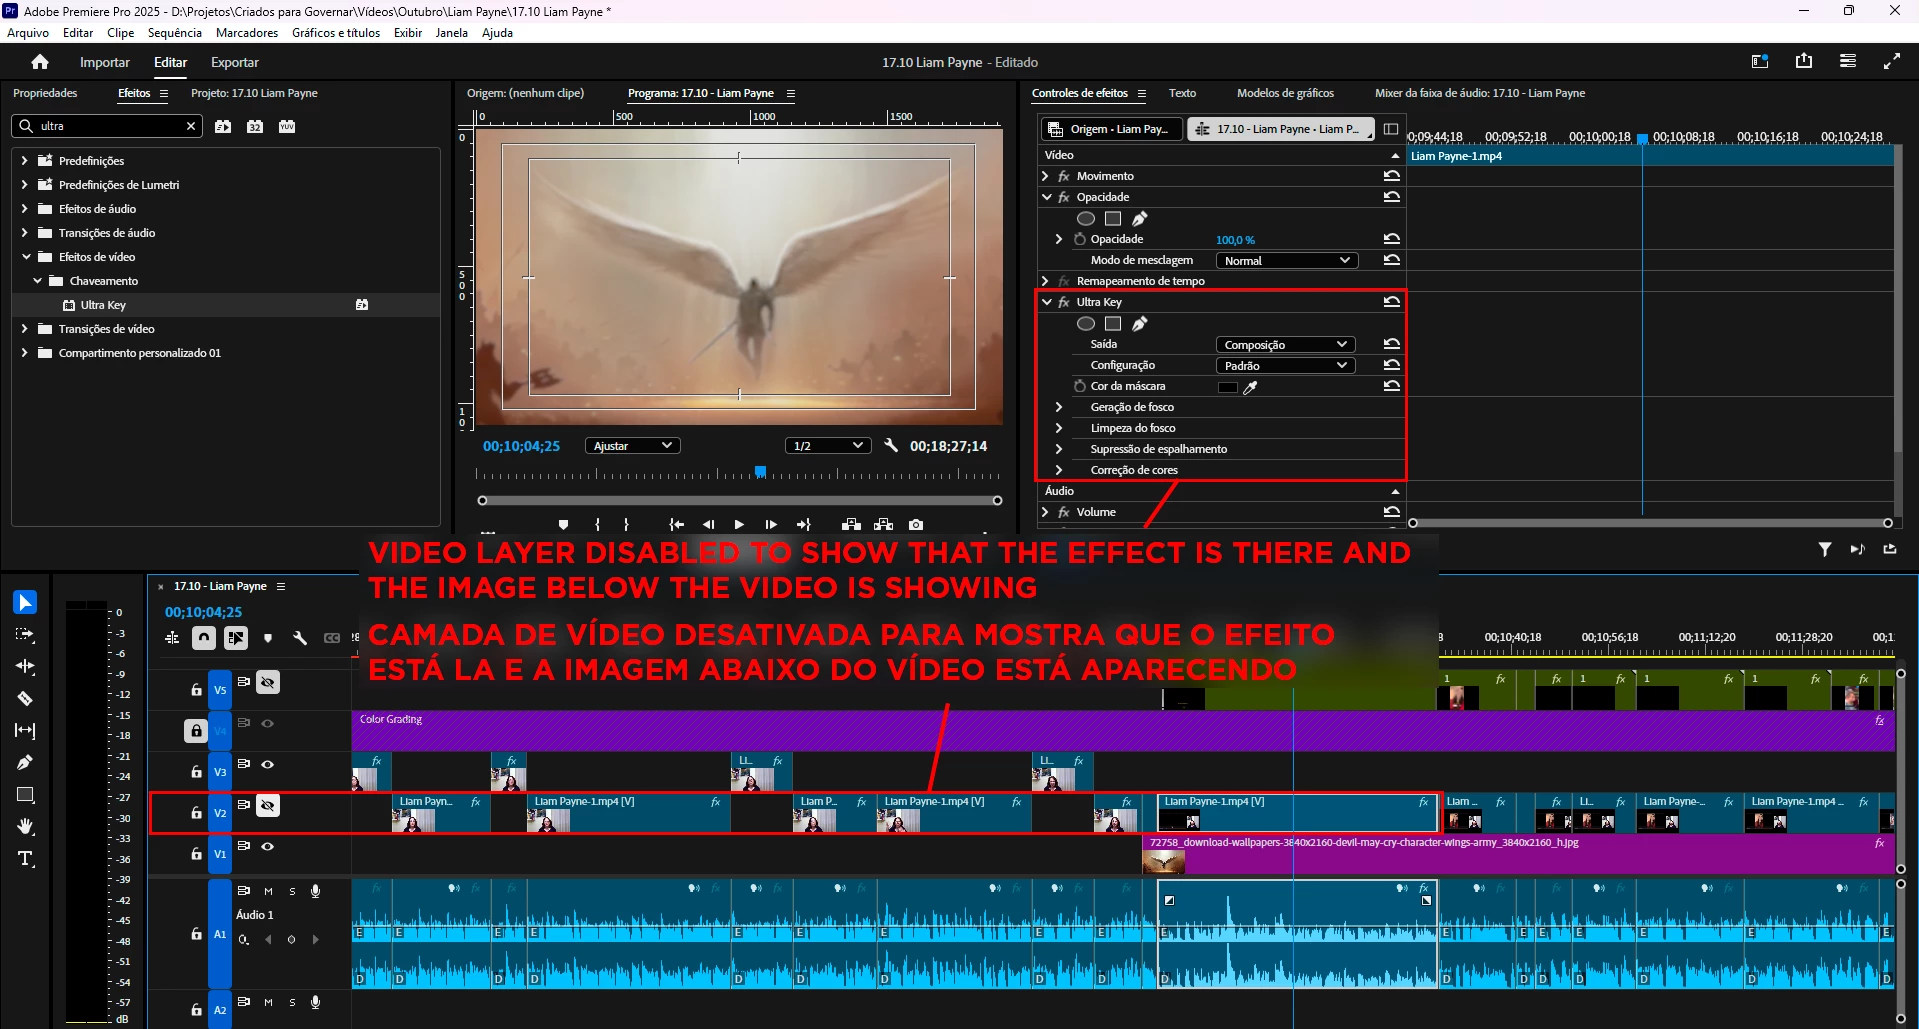Expand Transições de vídeo folder
This screenshot has width=1919, height=1029.
coord(25,329)
